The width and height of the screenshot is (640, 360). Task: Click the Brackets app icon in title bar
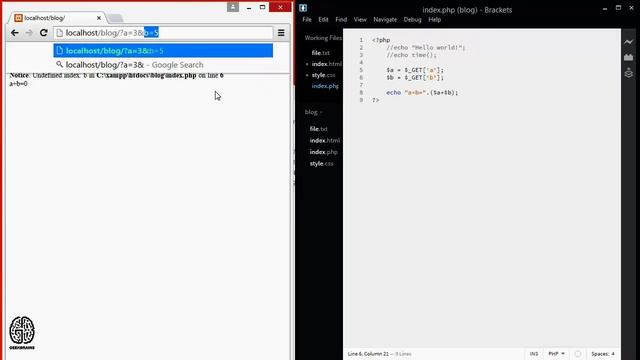tap(303, 8)
